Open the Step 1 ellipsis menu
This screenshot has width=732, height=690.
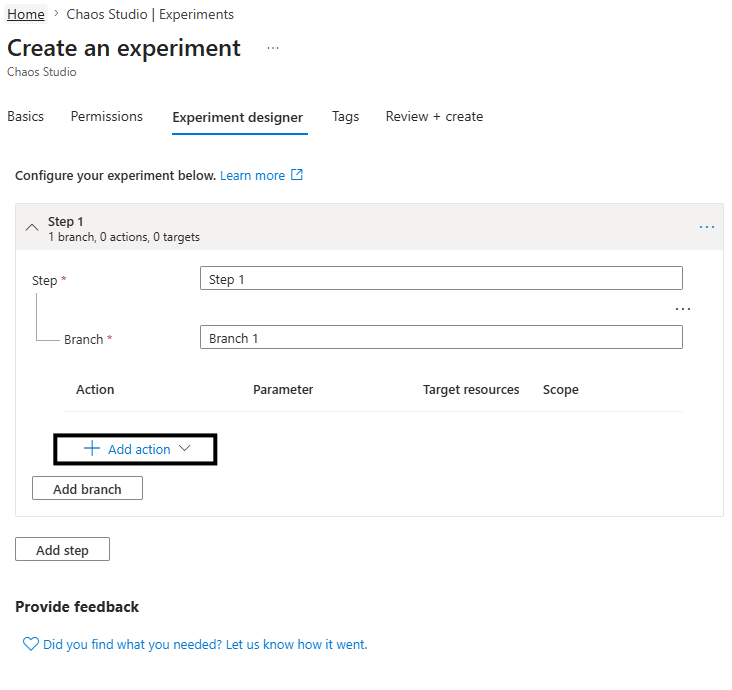(706, 227)
